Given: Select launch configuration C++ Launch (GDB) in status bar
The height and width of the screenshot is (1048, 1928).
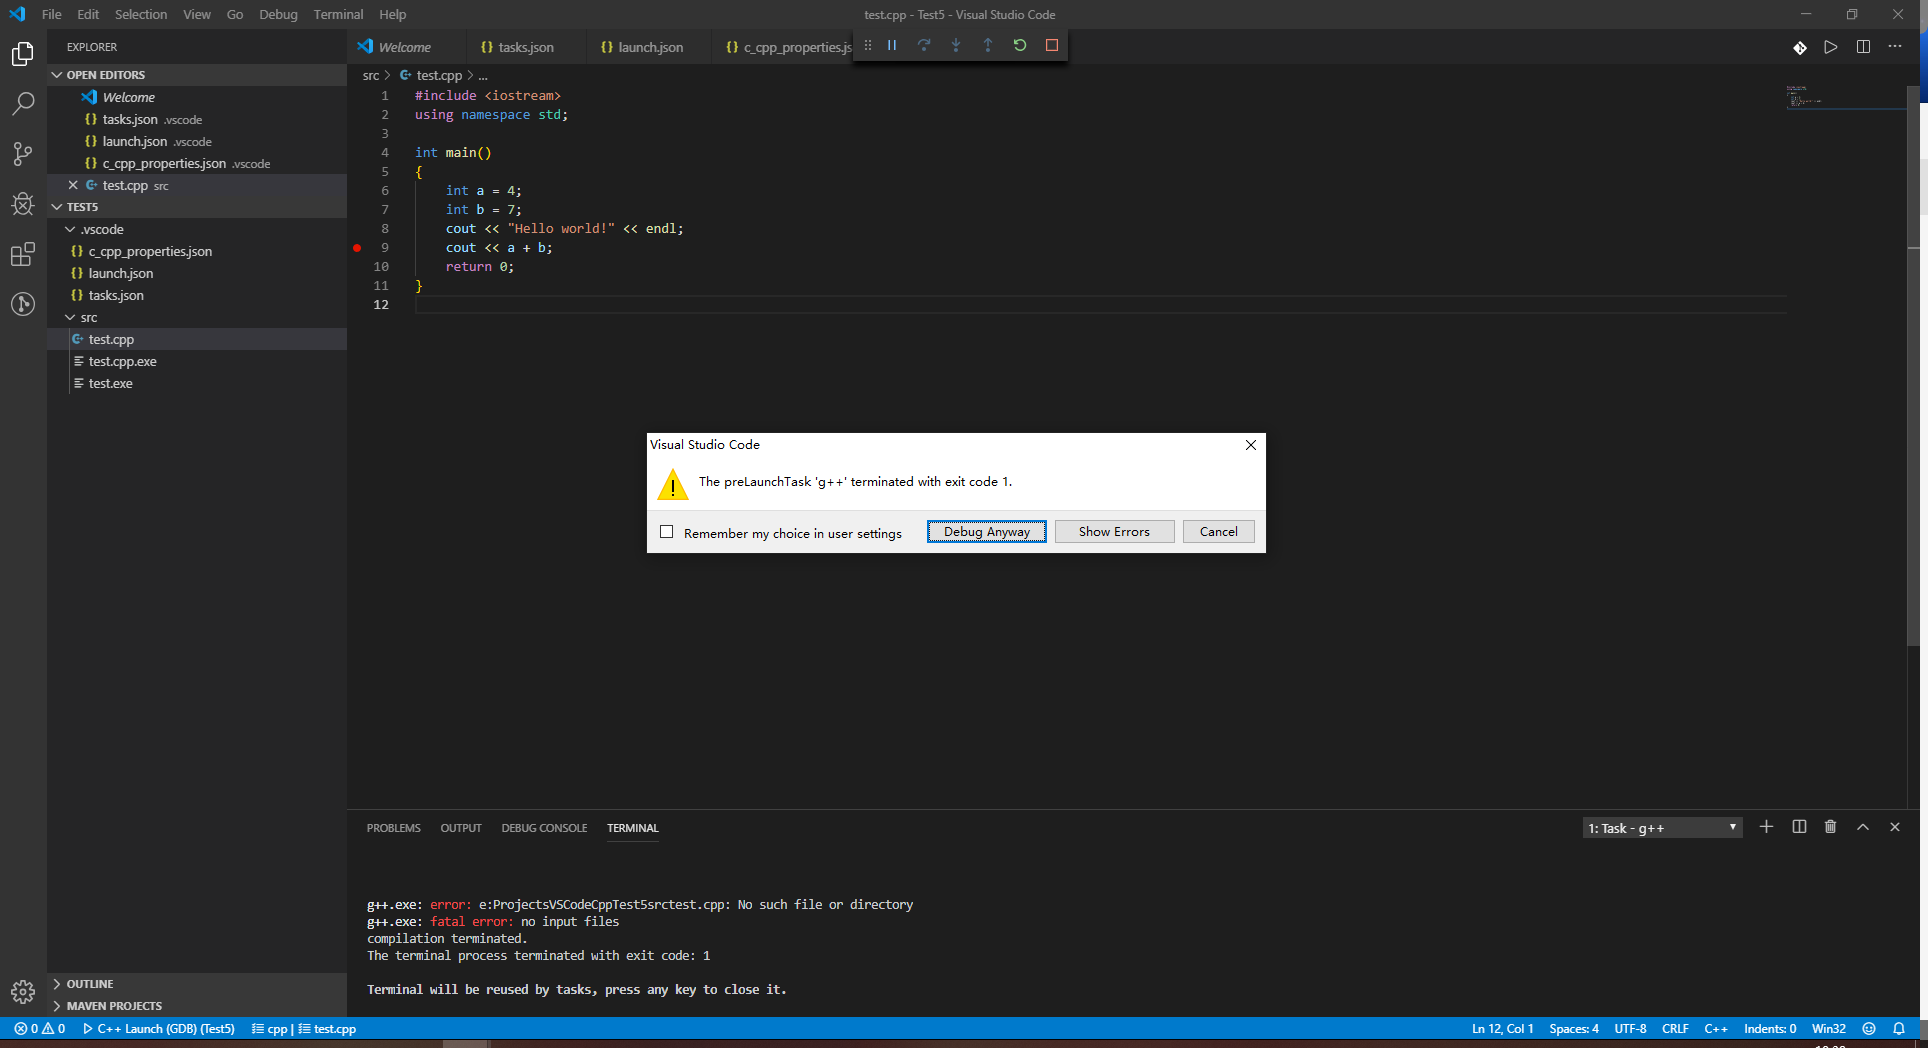Looking at the screenshot, I should coord(158,1029).
